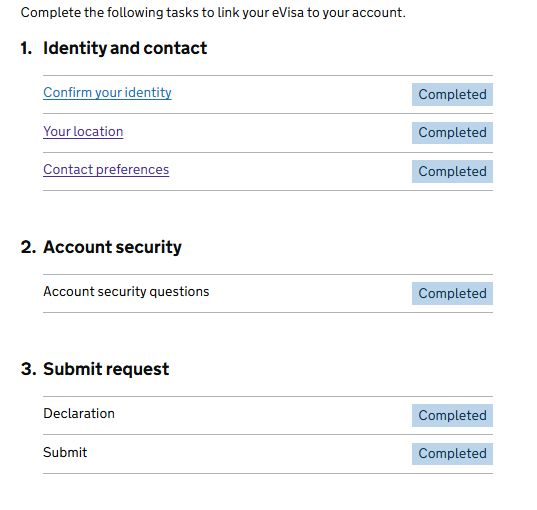
Task: Click the intro sentence about linking your eVisa
Action: [213, 13]
